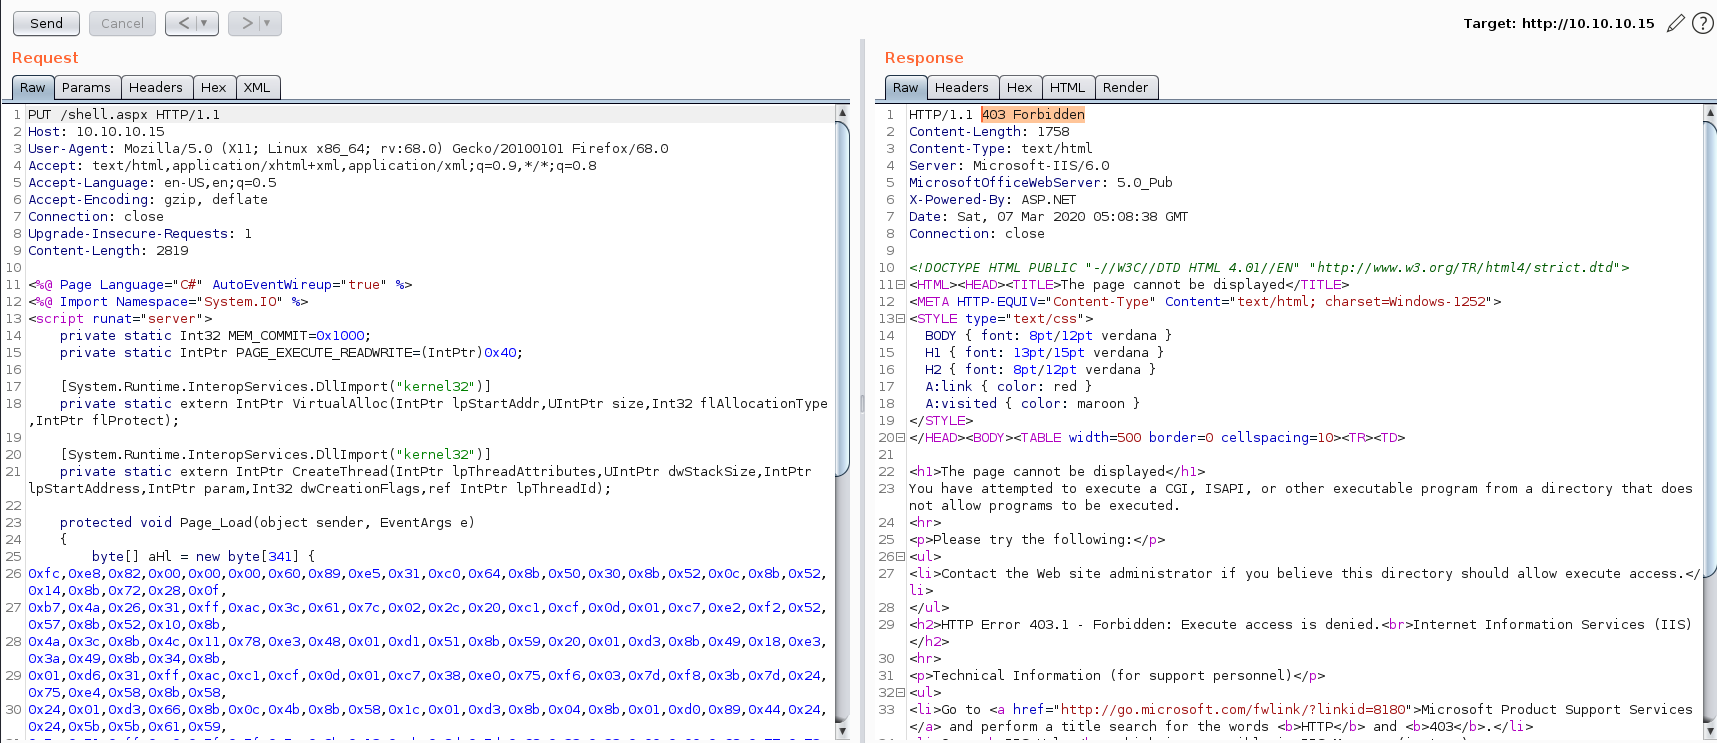
Task: Click the Date response header line
Action: pyautogui.click(x=1049, y=217)
